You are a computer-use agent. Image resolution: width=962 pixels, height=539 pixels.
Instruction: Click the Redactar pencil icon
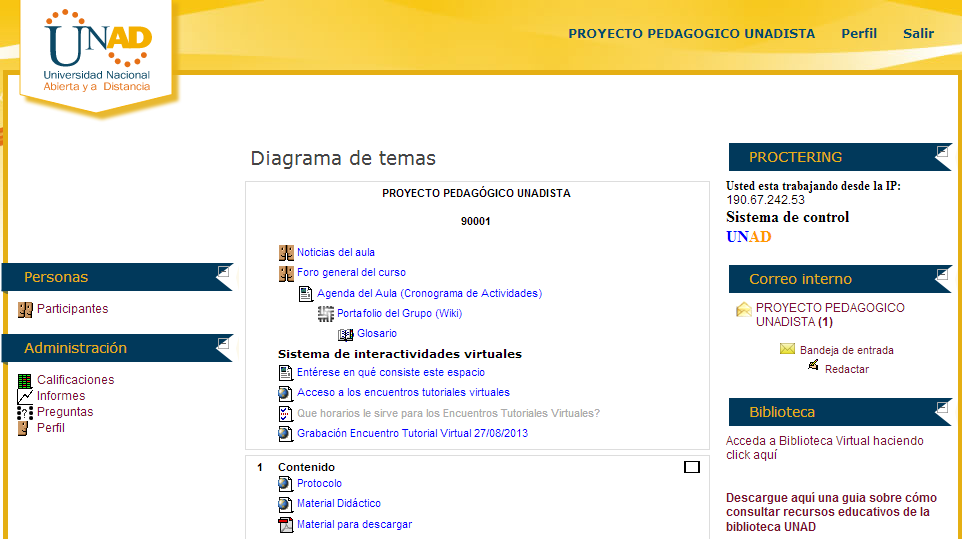[814, 367]
